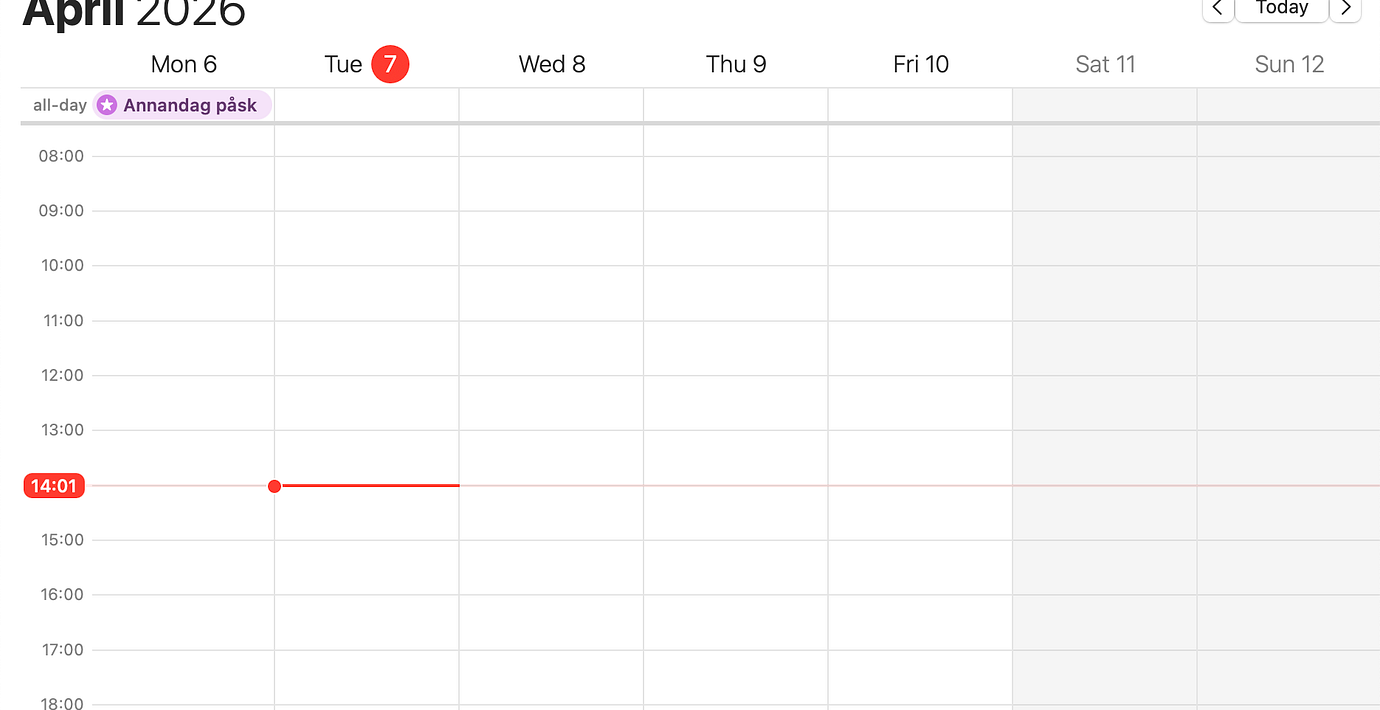Go to next week with right chevron
This screenshot has width=1380, height=710.
(x=1345, y=8)
